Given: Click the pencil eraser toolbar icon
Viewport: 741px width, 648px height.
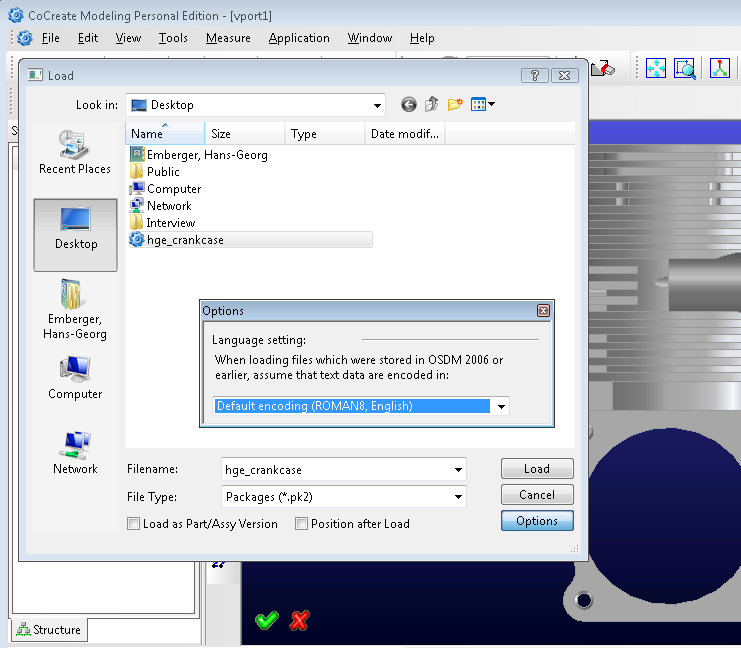Looking at the screenshot, I should [603, 69].
